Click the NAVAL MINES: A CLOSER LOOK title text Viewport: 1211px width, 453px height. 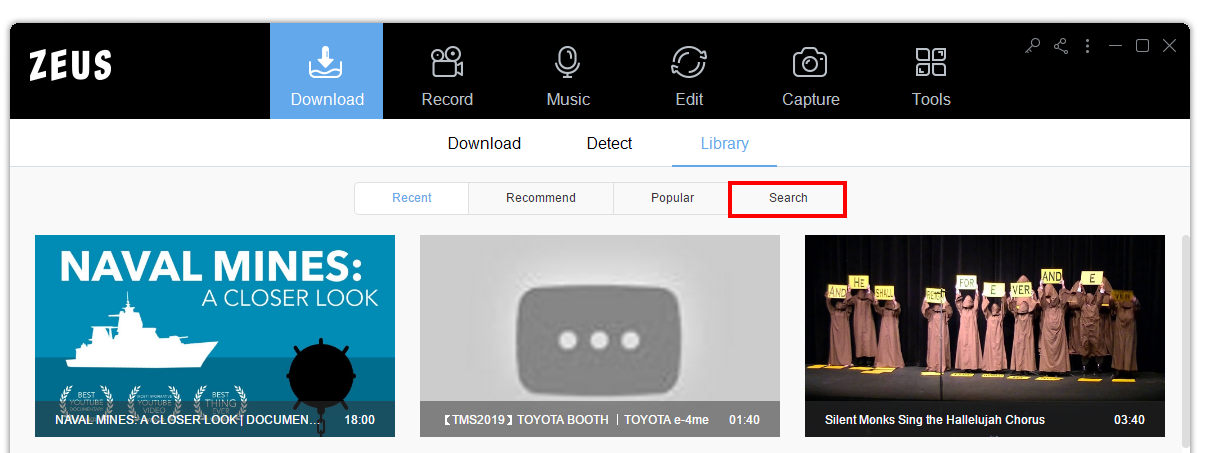[x=189, y=420]
